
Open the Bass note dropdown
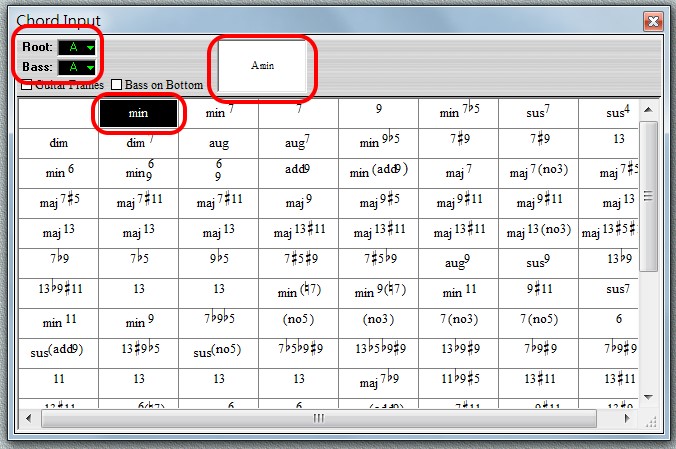pos(77,67)
